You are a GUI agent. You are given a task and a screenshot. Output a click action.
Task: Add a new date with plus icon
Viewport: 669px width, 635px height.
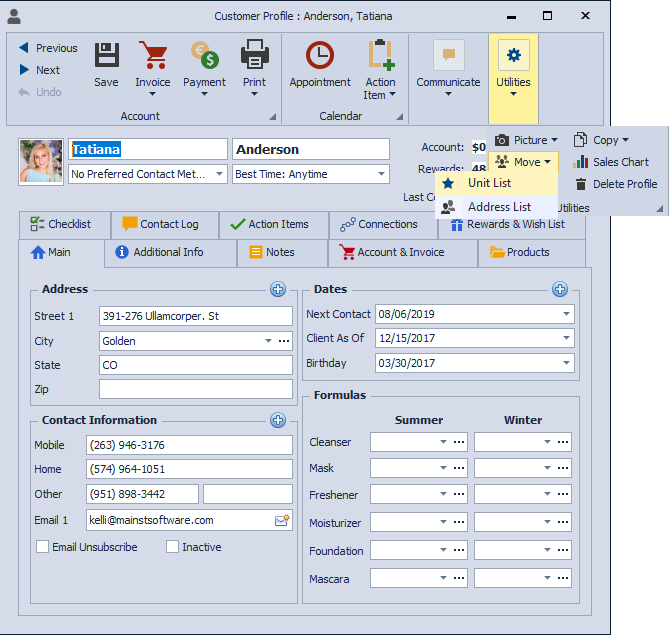(x=560, y=289)
